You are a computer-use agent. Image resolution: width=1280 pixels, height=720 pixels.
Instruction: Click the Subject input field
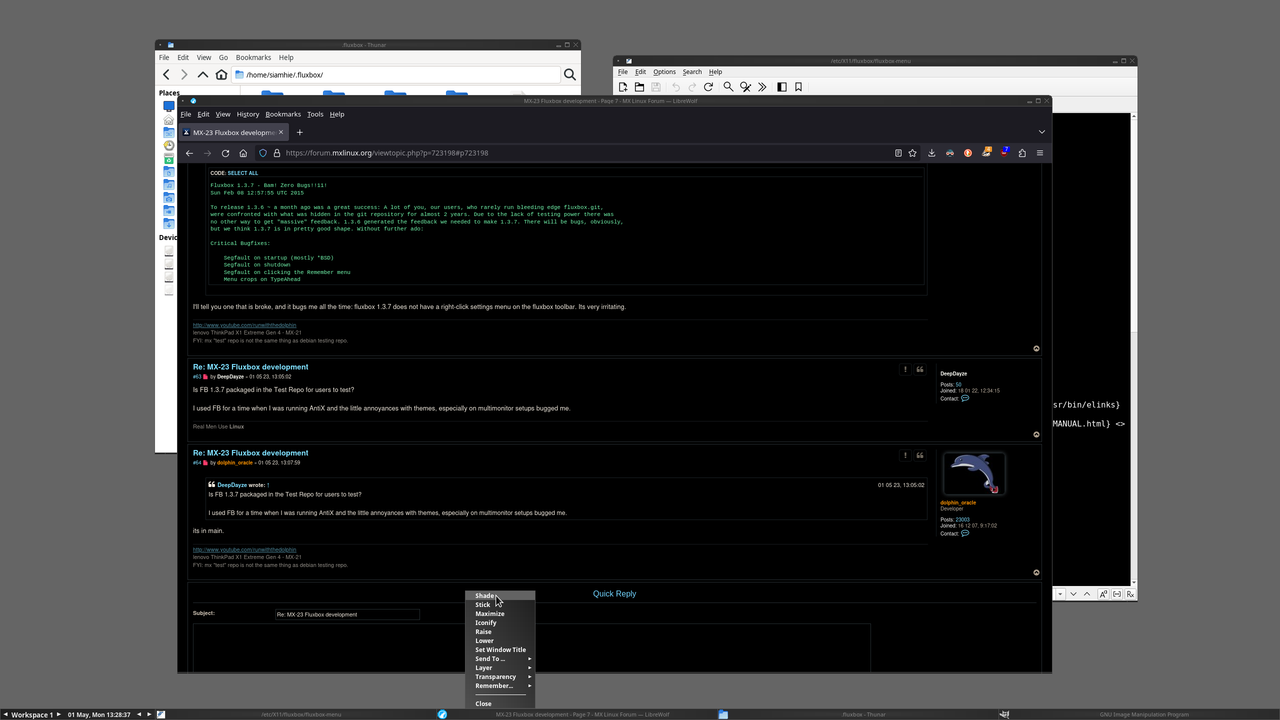click(348, 614)
